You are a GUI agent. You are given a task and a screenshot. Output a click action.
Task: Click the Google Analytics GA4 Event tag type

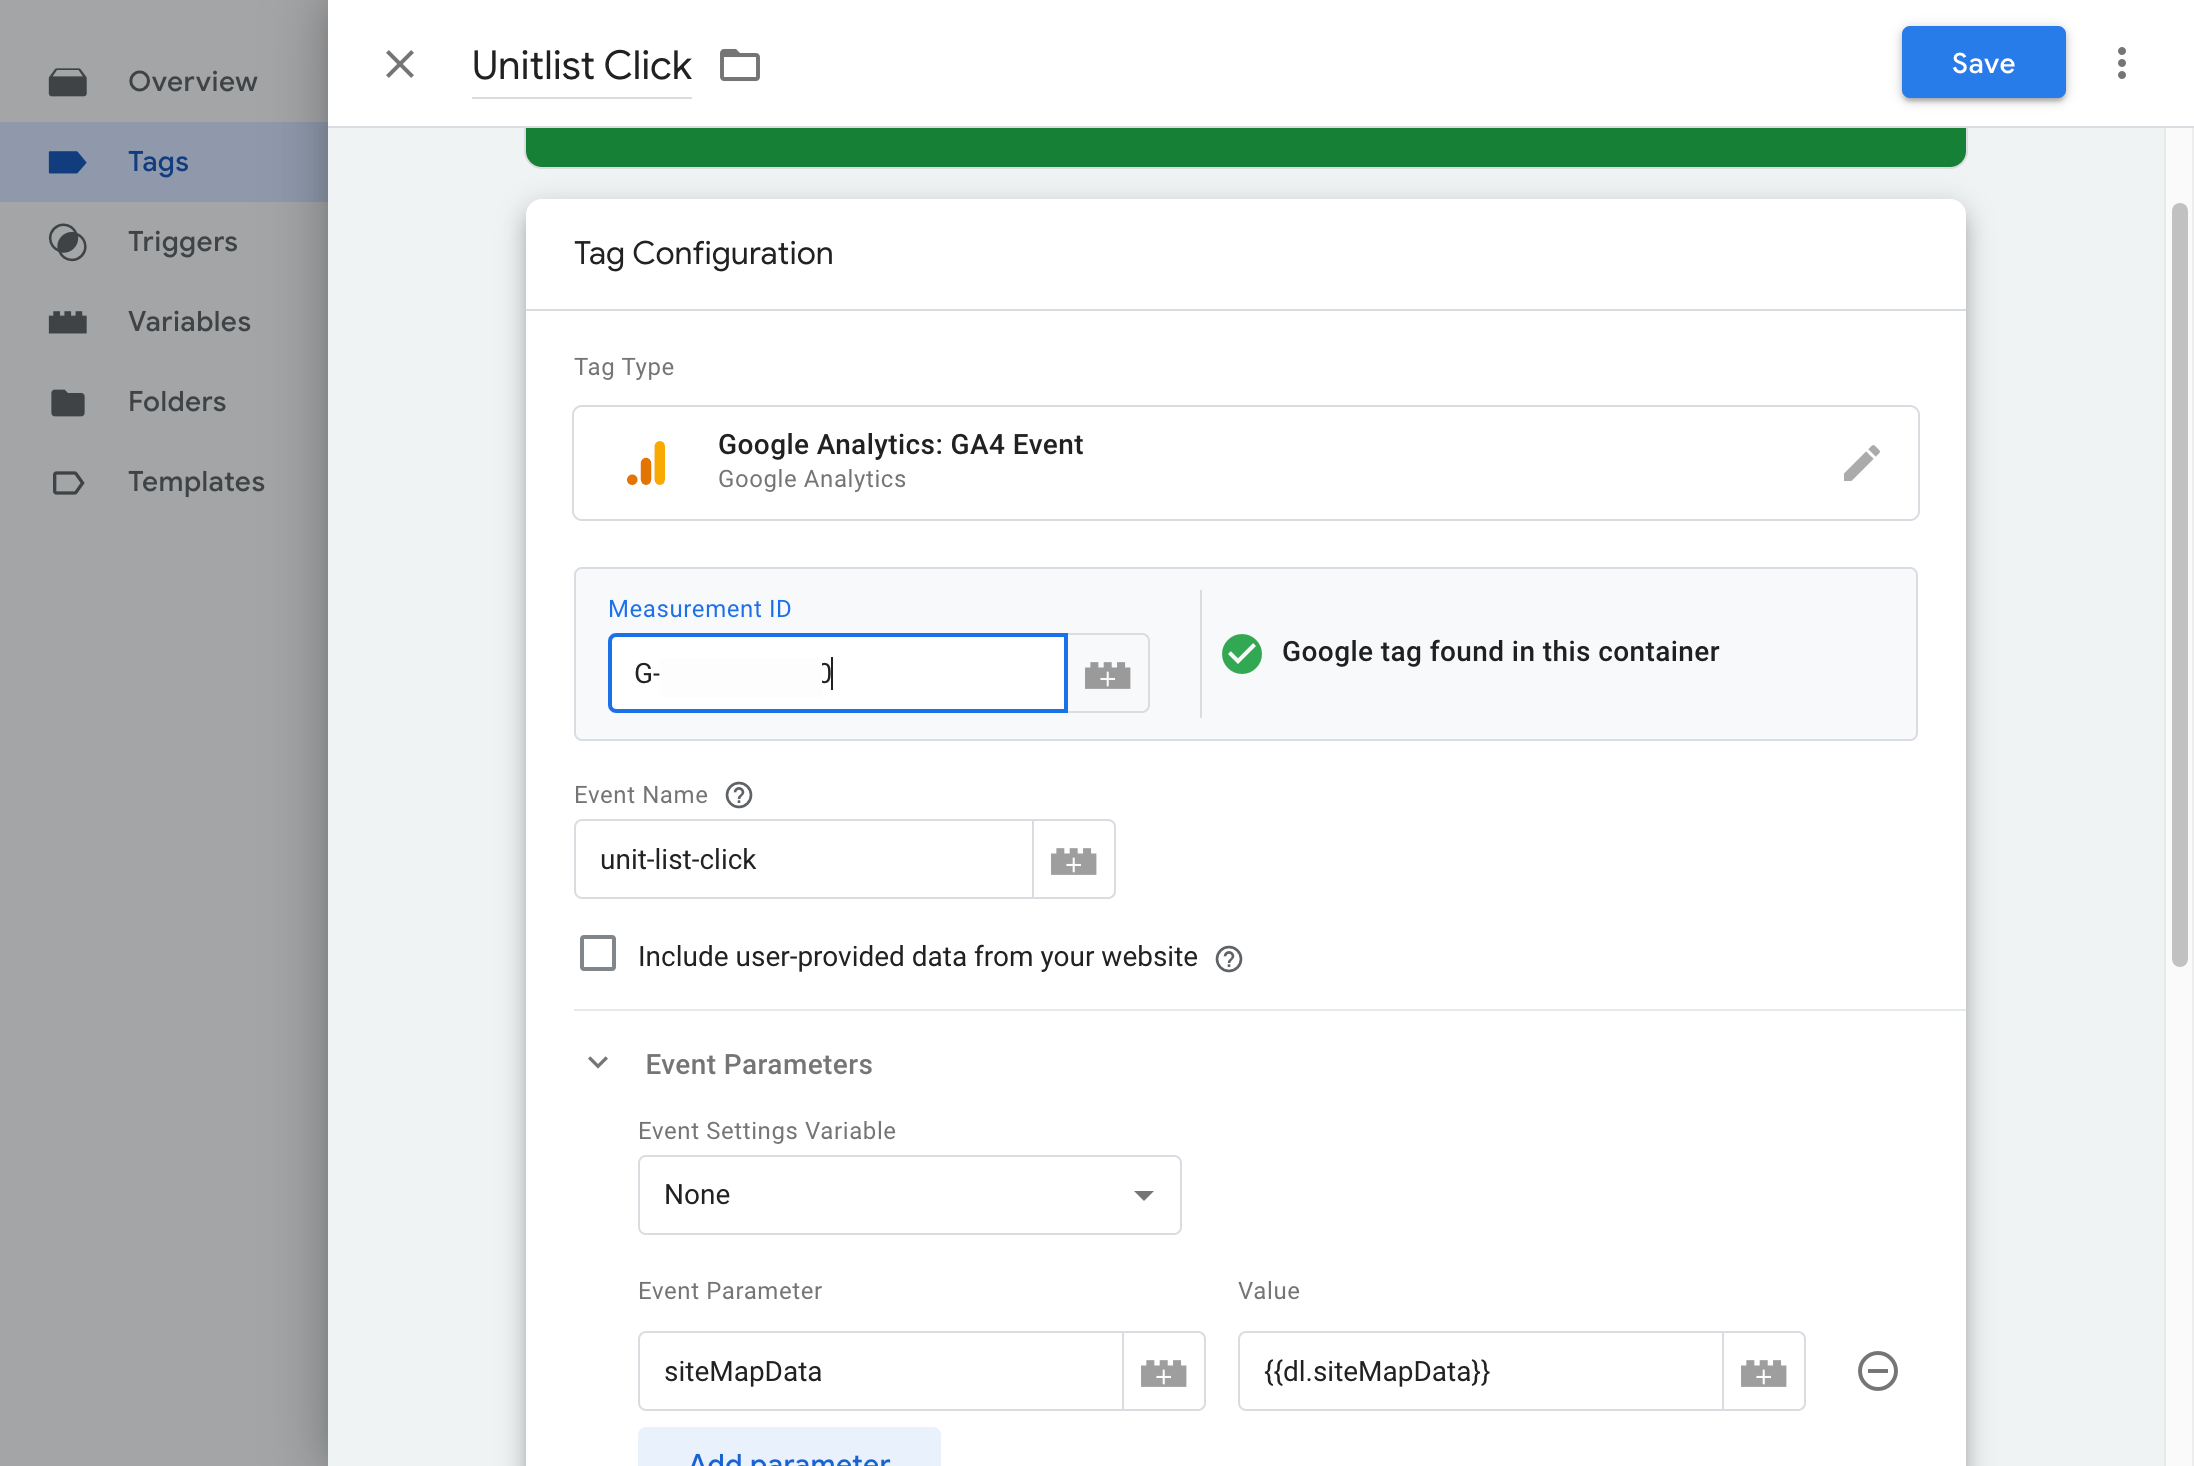click(1245, 463)
